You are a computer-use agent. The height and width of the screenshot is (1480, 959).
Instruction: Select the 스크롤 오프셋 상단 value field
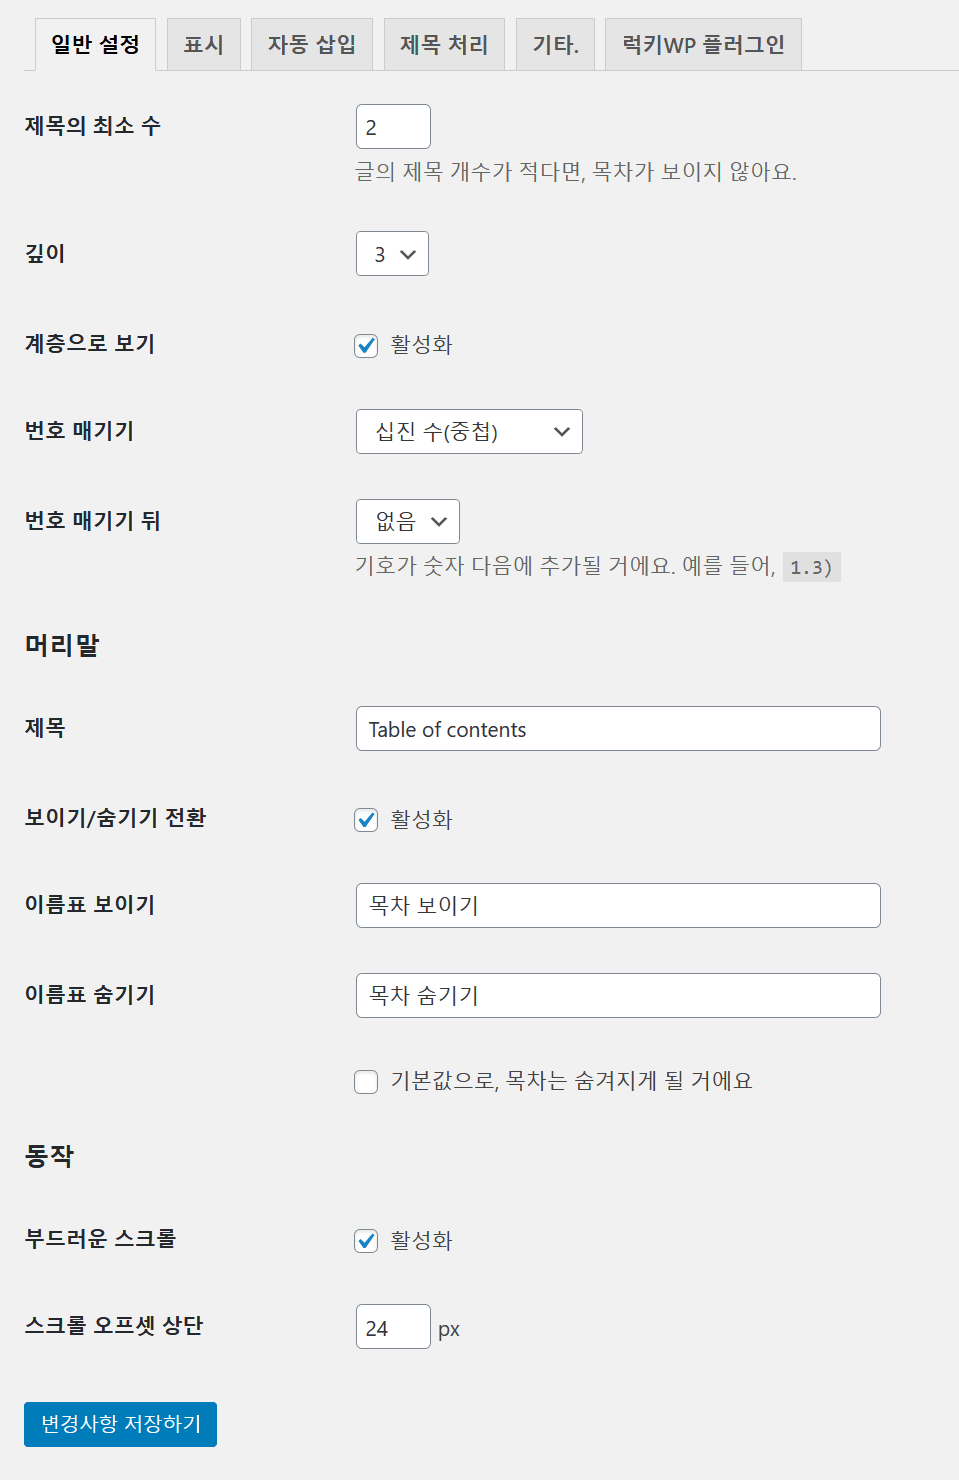[x=392, y=1327]
